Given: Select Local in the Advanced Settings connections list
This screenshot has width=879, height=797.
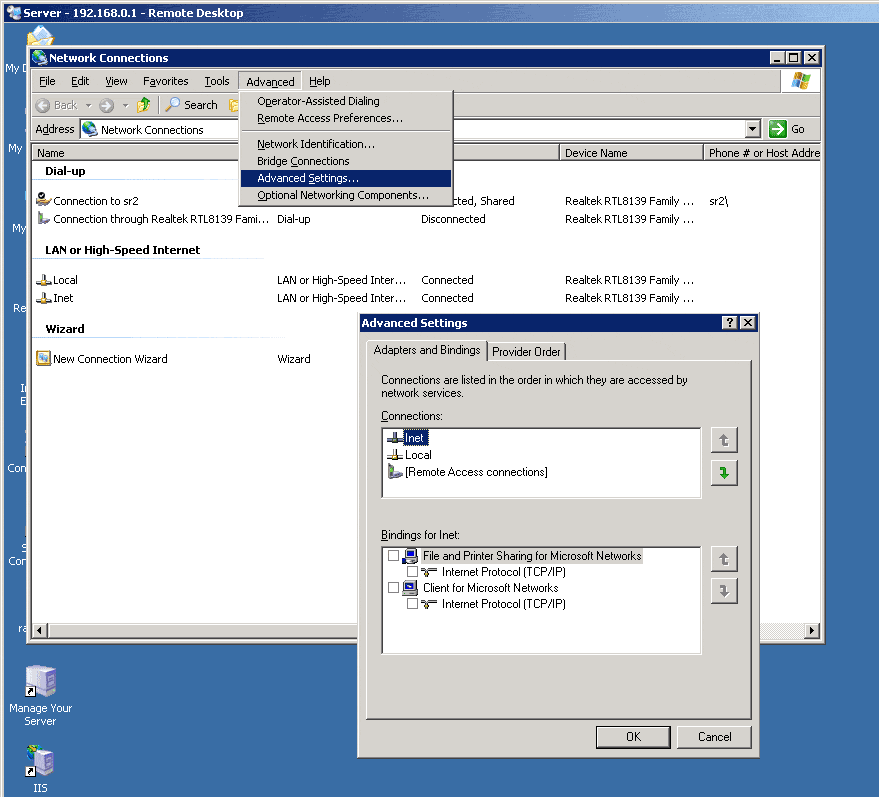Looking at the screenshot, I should [418, 455].
